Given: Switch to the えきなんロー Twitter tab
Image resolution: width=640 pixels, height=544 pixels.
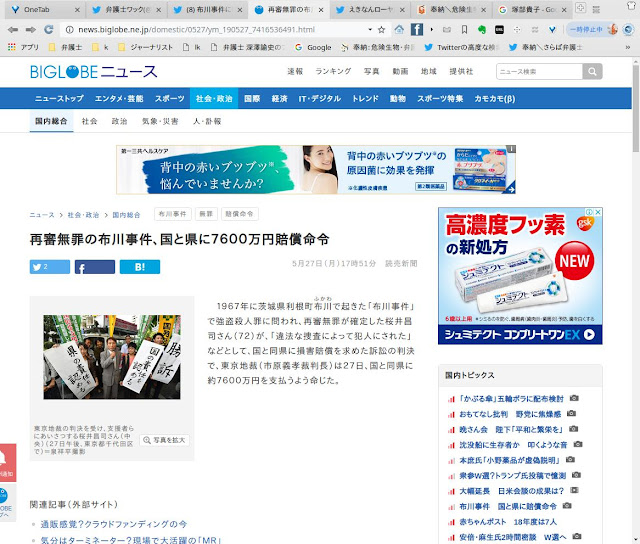Looking at the screenshot, I should [370, 10].
